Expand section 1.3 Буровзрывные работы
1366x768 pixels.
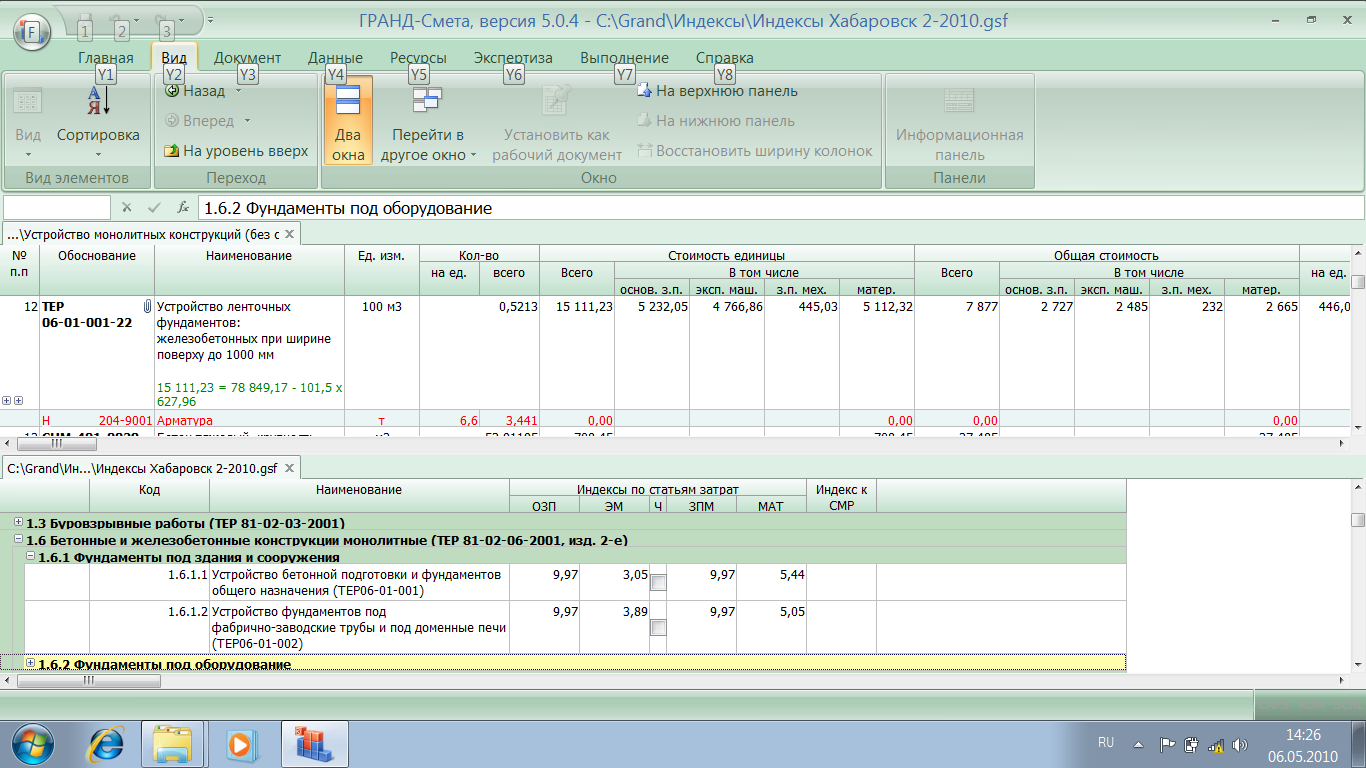tap(19, 523)
